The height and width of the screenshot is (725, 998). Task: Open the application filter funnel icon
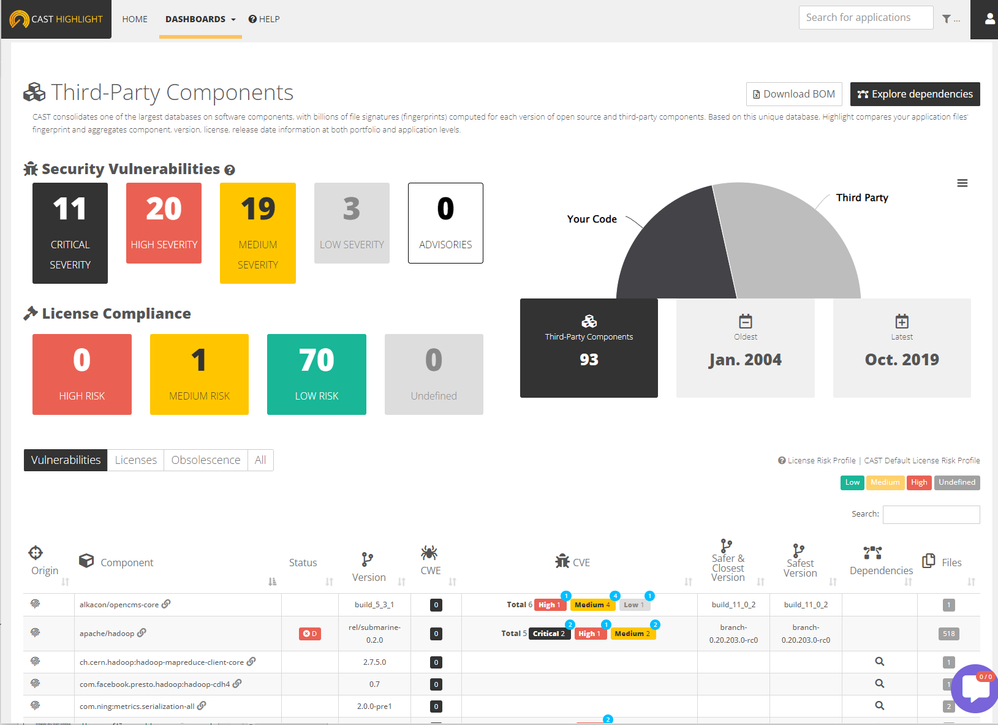click(x=946, y=19)
